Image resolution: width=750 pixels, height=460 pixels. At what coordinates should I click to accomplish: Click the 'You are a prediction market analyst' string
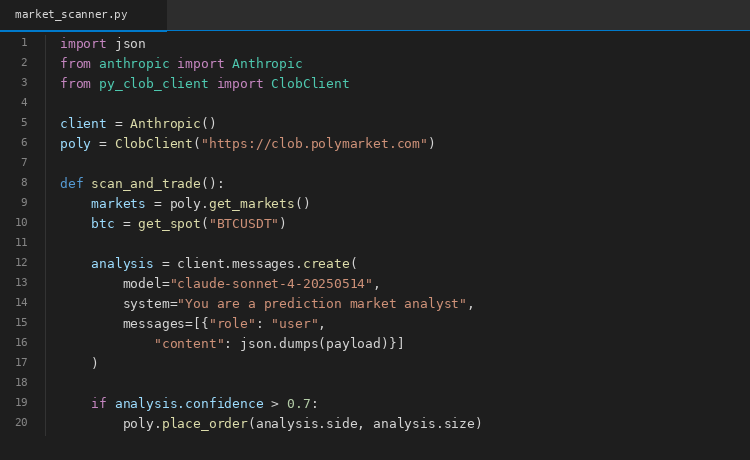click(x=322, y=304)
